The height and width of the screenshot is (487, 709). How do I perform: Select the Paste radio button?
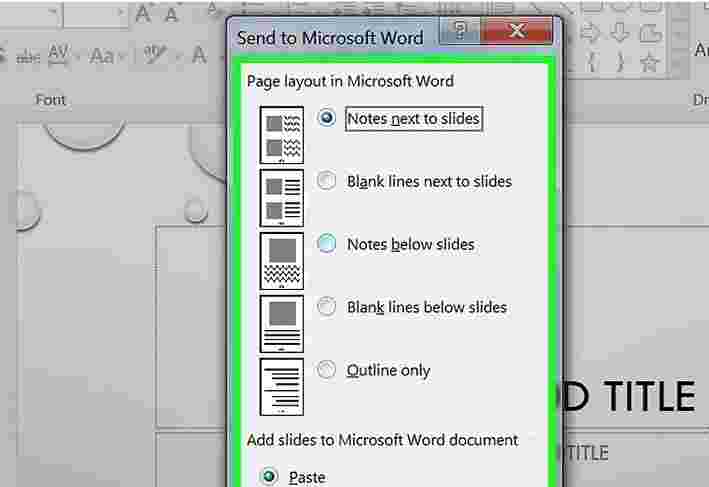click(269, 476)
